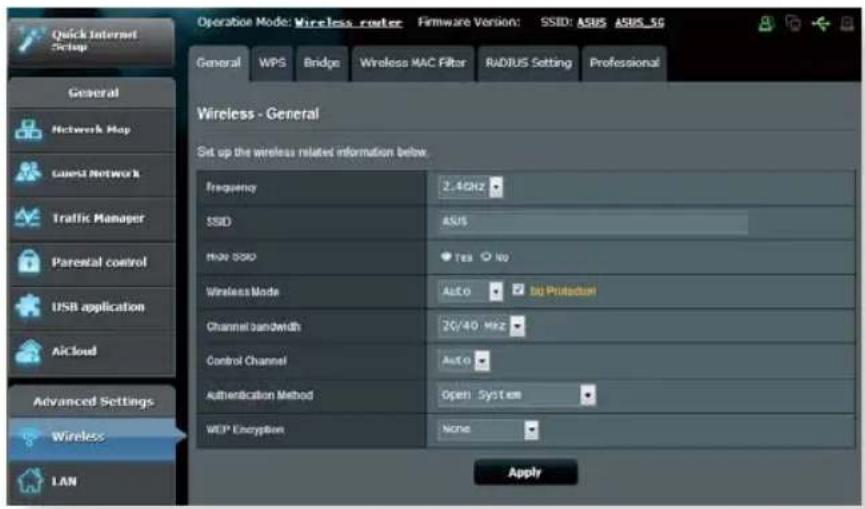Click the 'Advanced Settings' section header
This screenshot has width=865, height=509.
click(93, 401)
